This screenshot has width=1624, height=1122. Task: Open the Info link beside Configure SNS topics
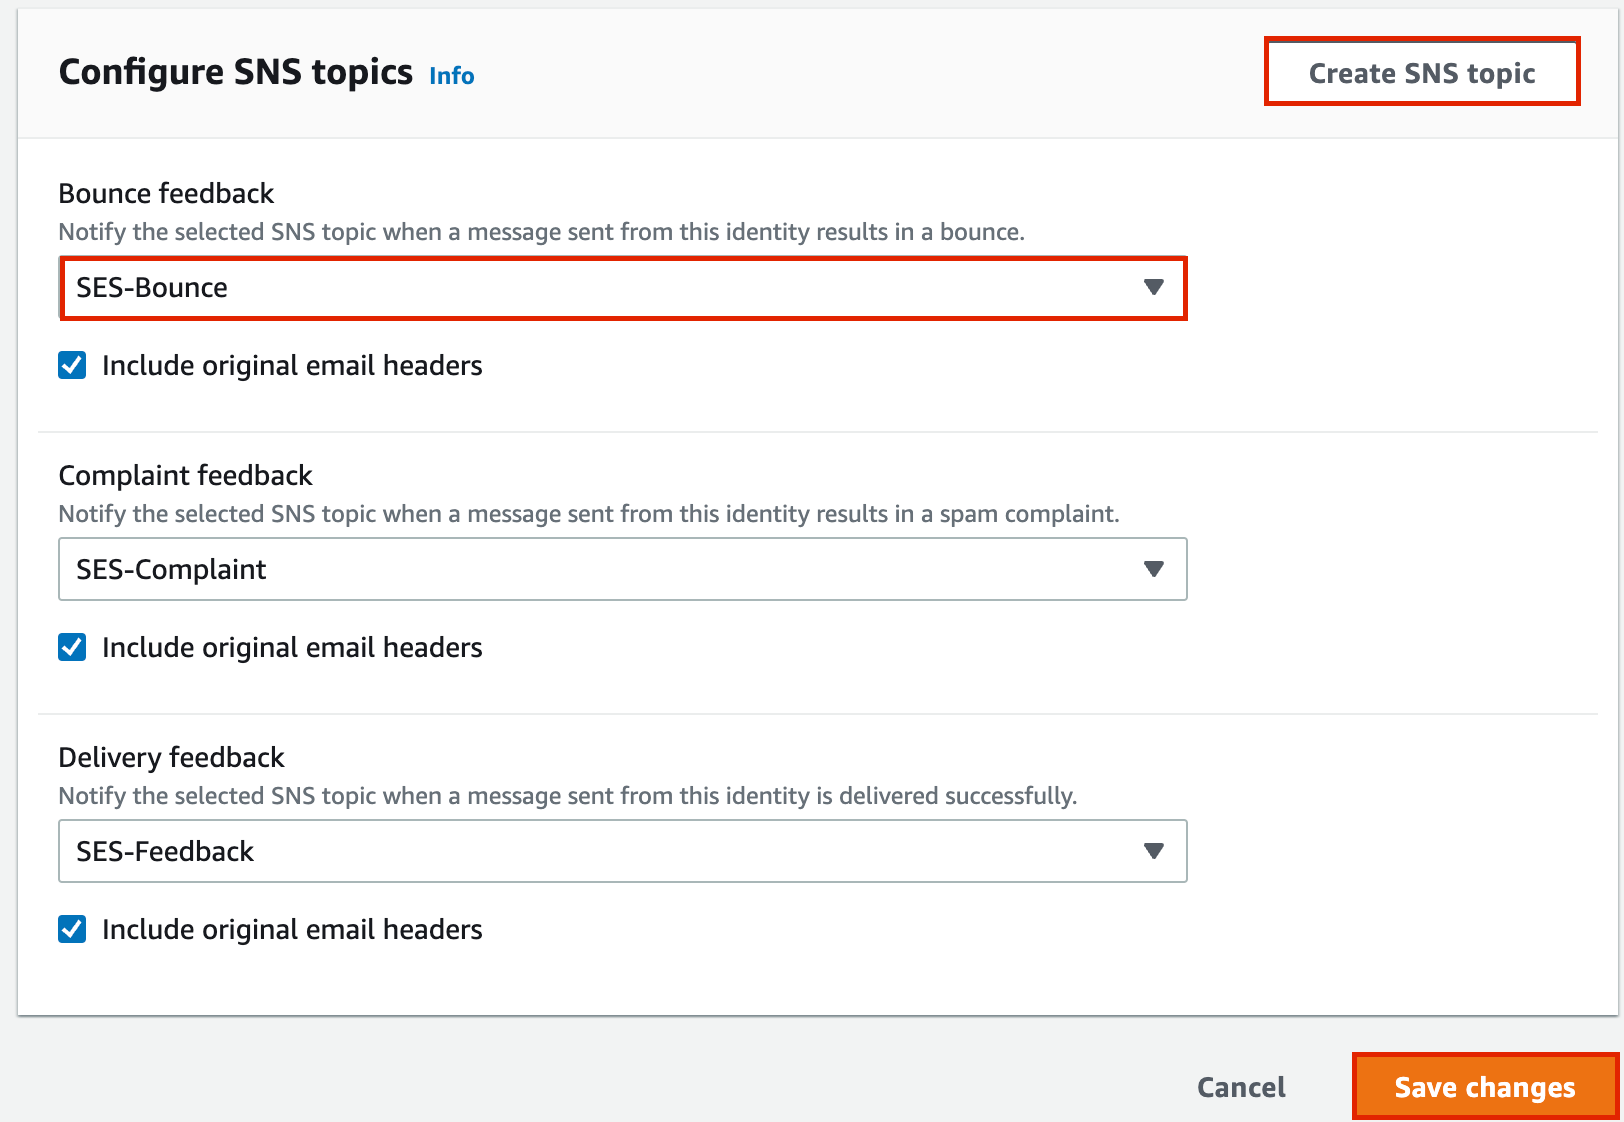tap(452, 76)
